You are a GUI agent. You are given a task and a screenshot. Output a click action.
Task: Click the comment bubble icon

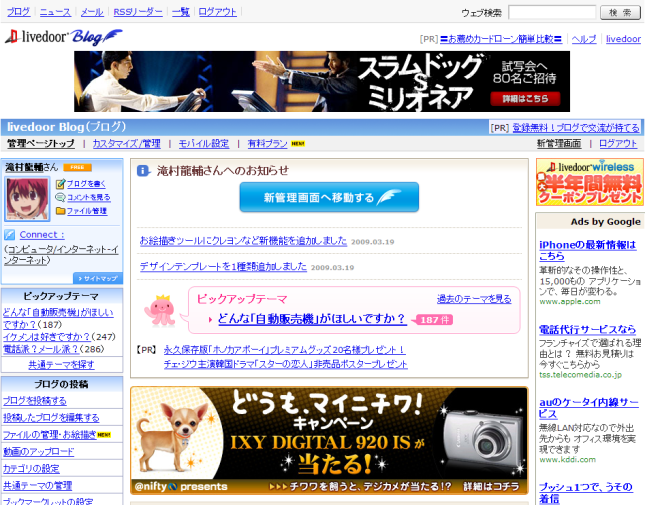pos(60,197)
